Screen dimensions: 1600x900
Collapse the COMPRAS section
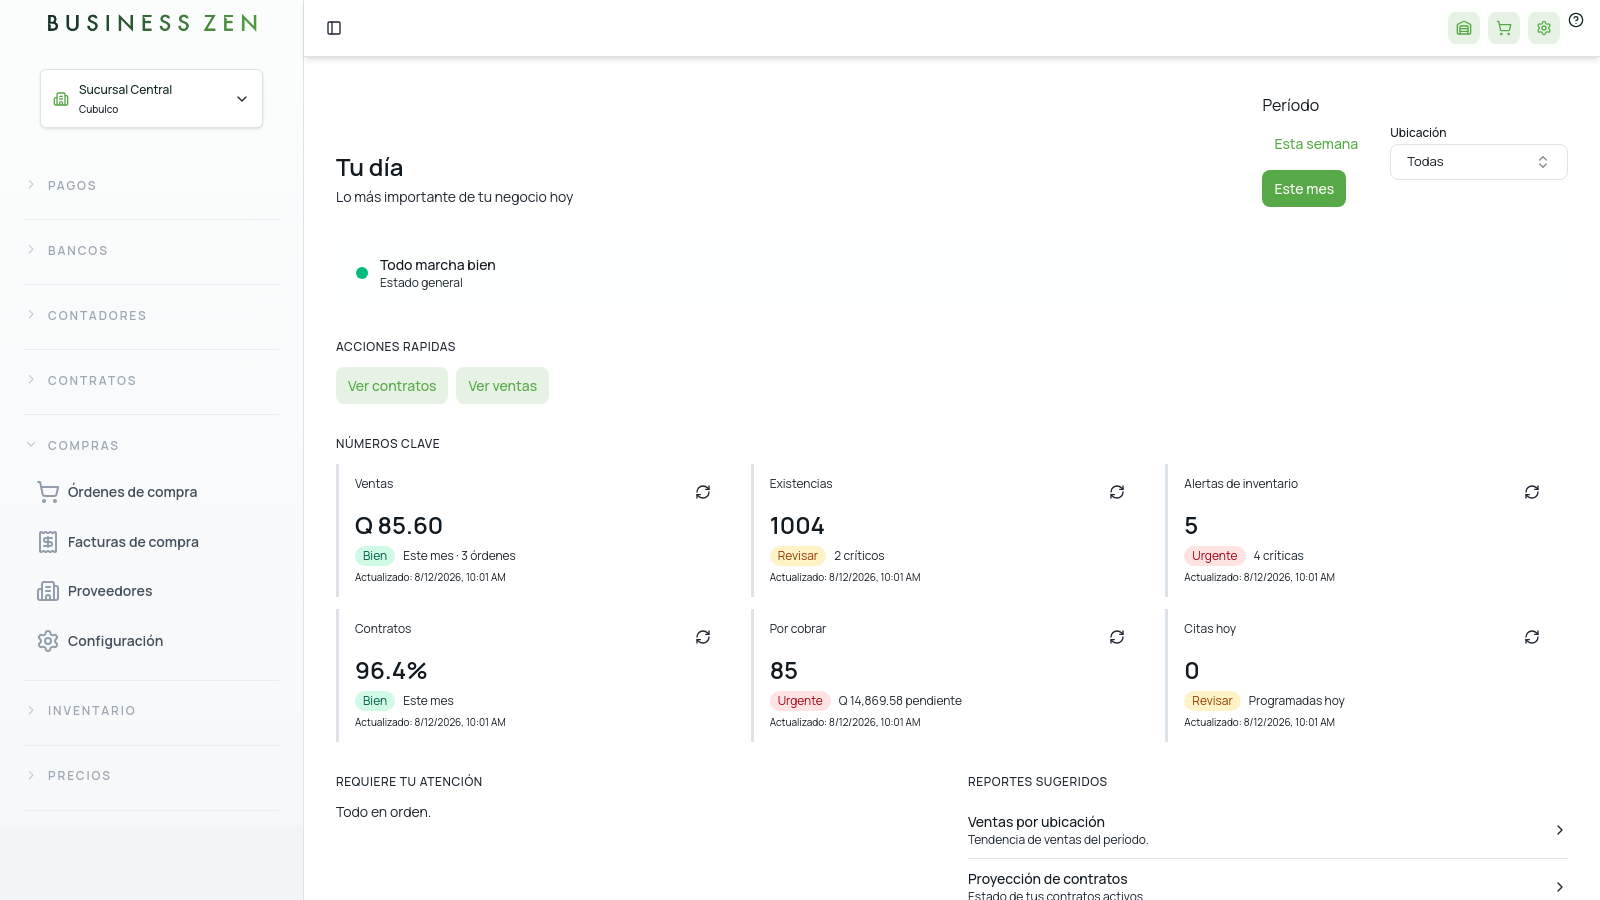[x=151, y=446]
